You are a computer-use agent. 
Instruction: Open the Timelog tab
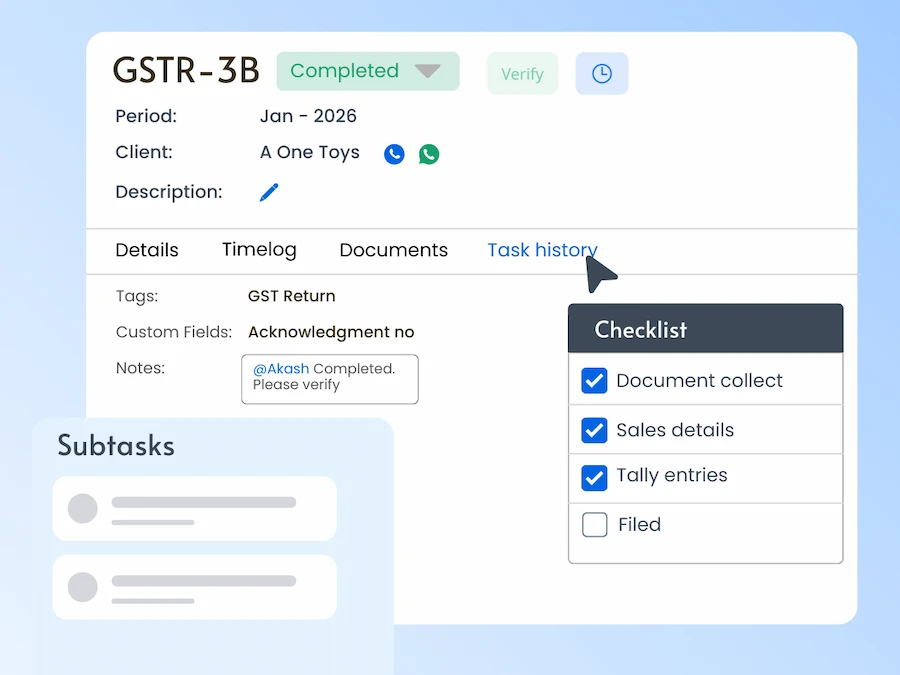259,250
